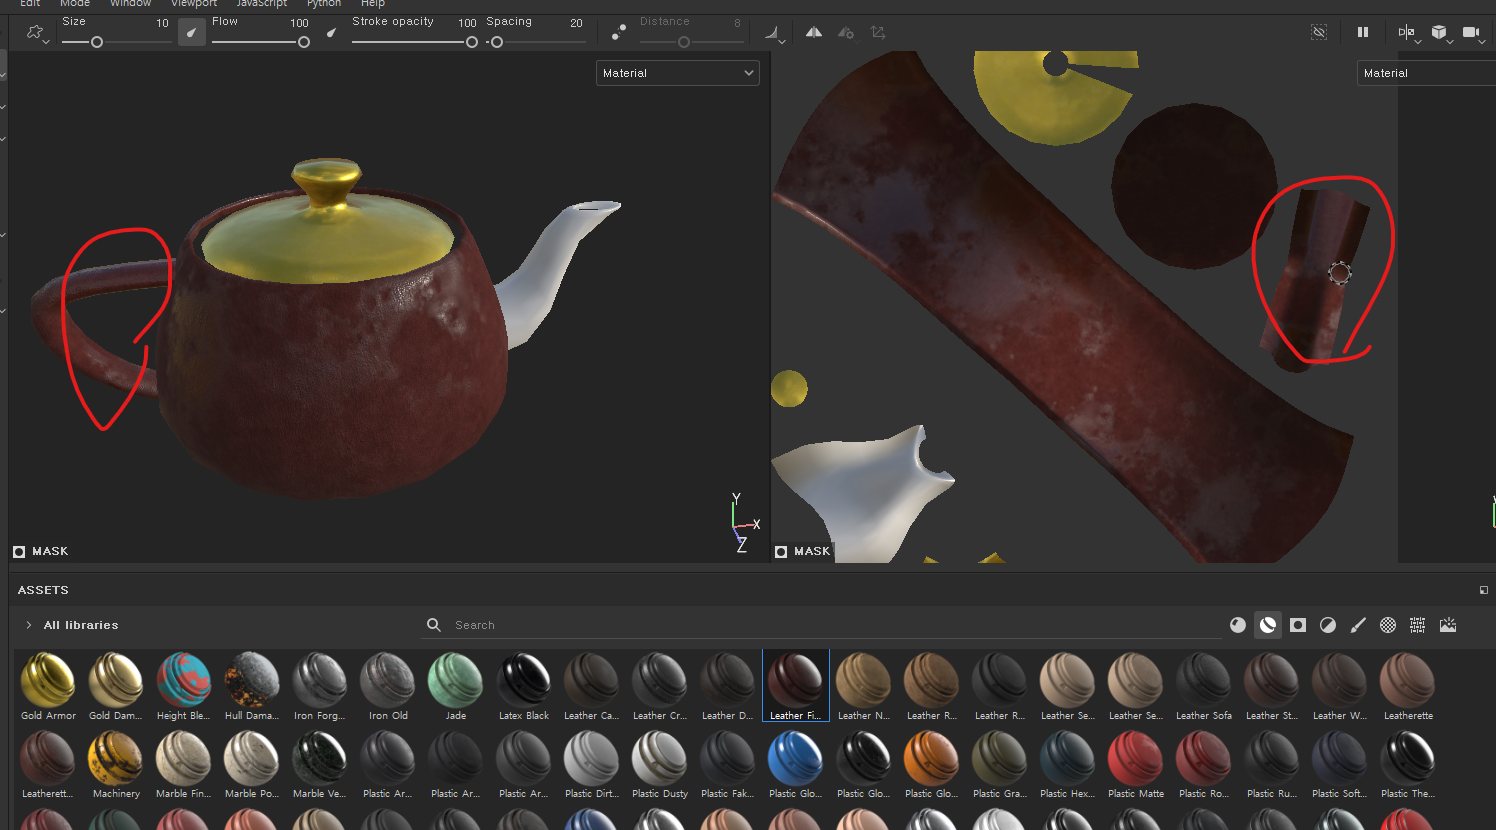Filter assets by brushes icon
Screen dimensions: 1496x830
coord(1358,625)
